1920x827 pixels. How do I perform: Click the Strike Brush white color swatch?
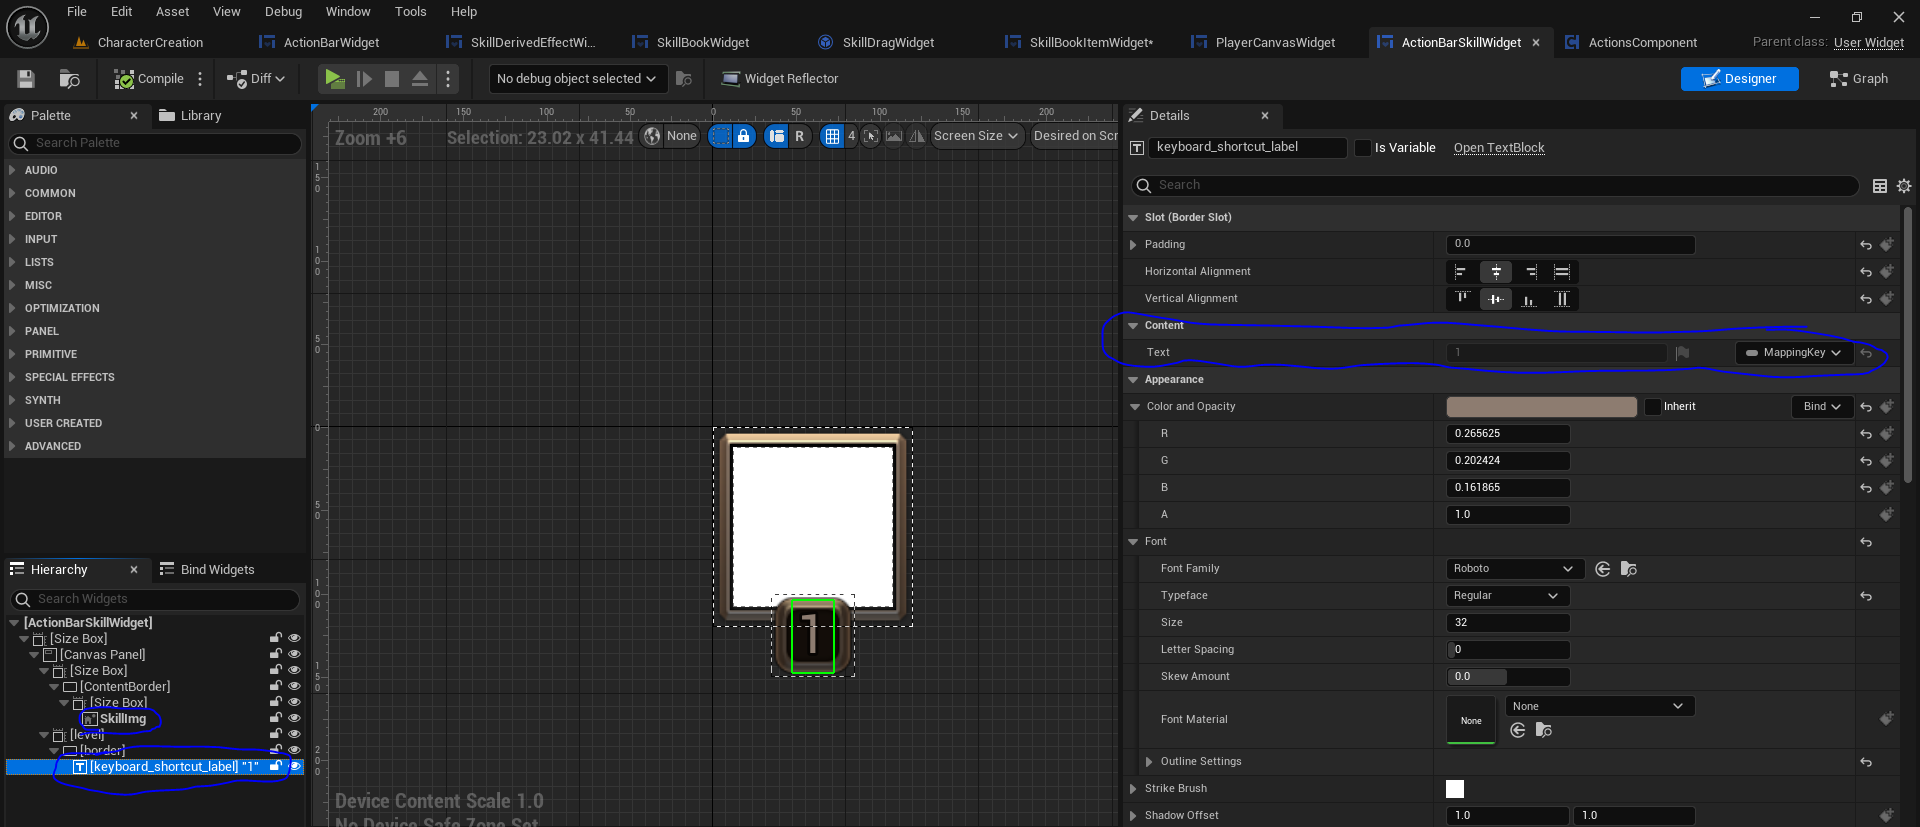(x=1455, y=789)
